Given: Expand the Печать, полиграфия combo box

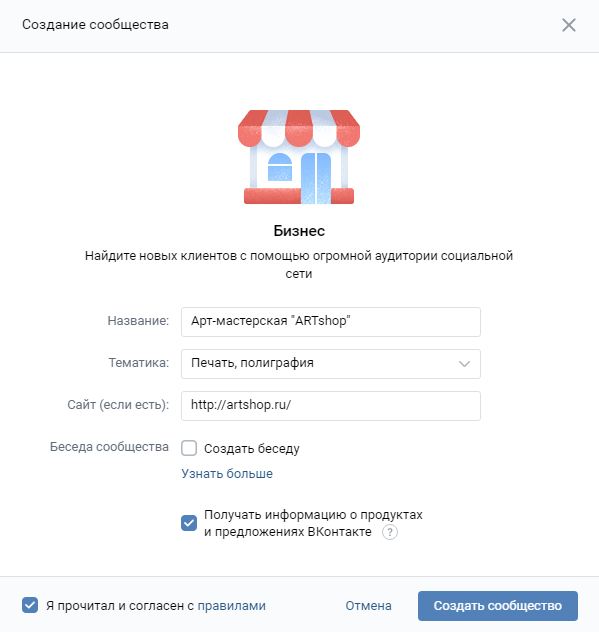Looking at the screenshot, I should 331,364.
